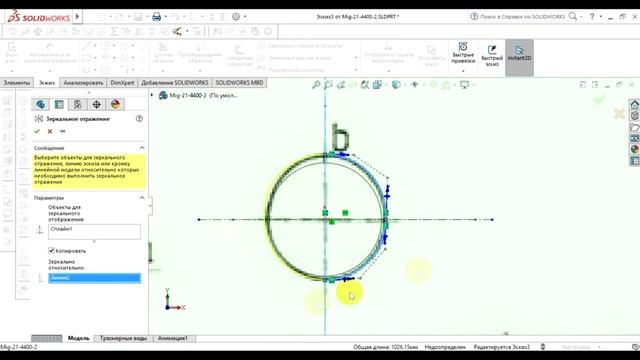Expand the SOLIDWORKS menu flyout arrow
This screenshot has height=360, width=640.
[x=77, y=17]
